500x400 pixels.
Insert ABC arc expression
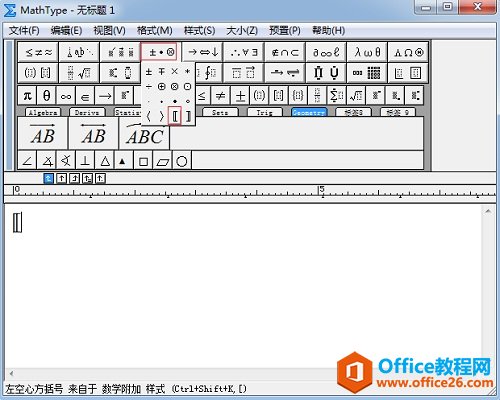coord(144,134)
